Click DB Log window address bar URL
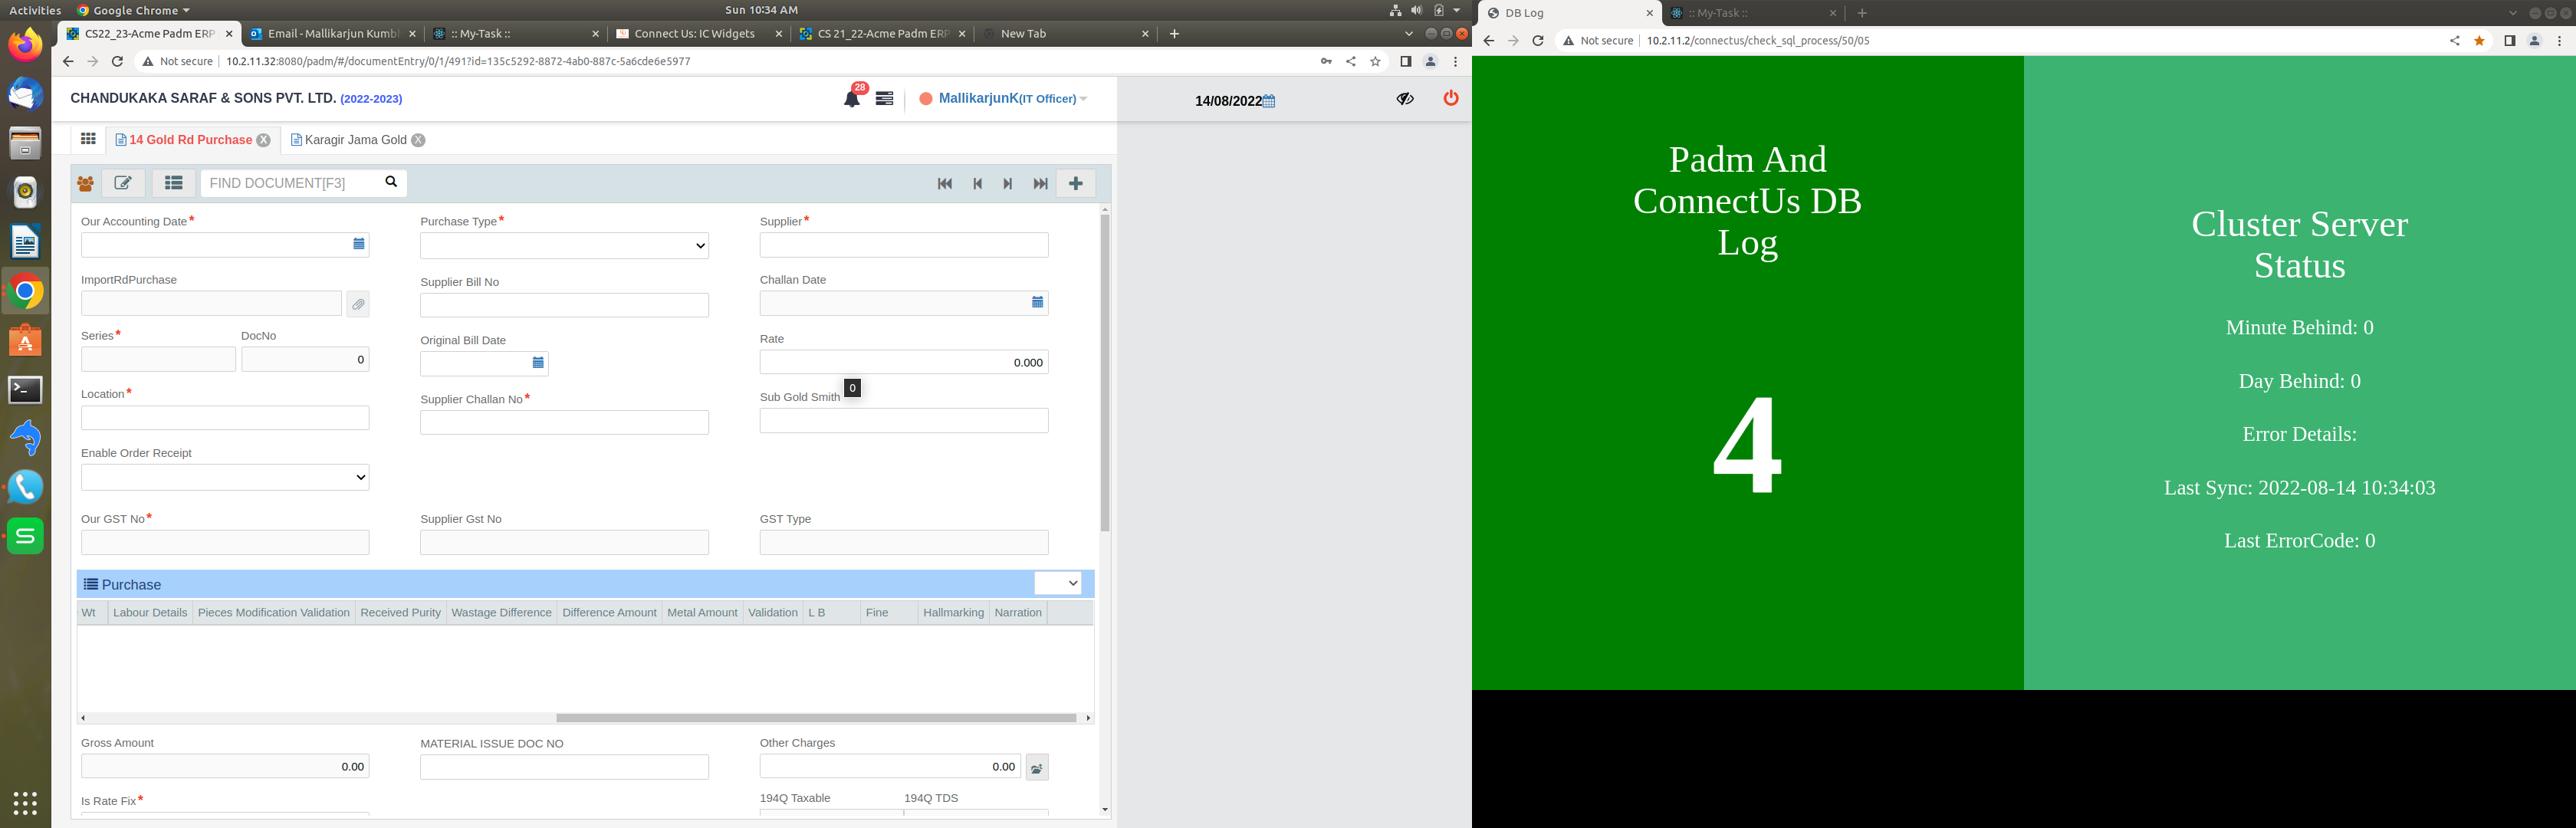This screenshot has width=2576, height=828. [1757, 41]
